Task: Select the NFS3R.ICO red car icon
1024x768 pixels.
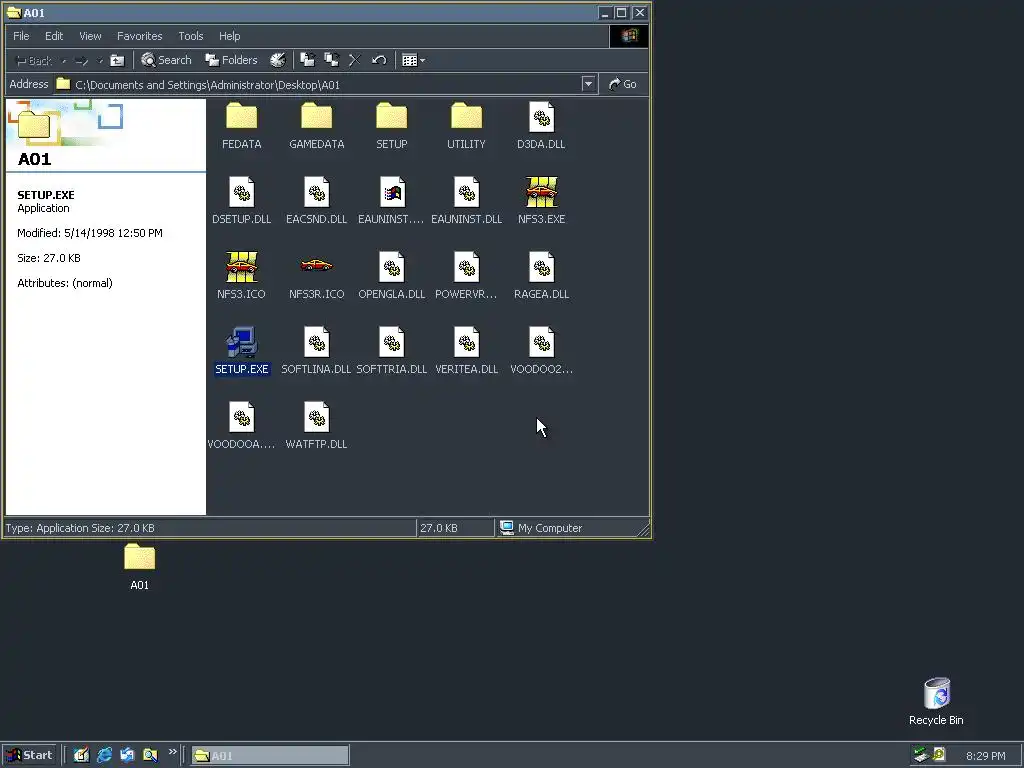Action: 317,276
